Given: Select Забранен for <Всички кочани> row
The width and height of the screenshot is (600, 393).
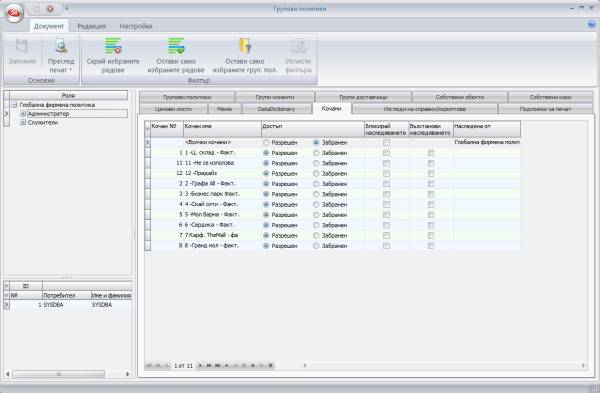Looking at the screenshot, I should [316, 142].
